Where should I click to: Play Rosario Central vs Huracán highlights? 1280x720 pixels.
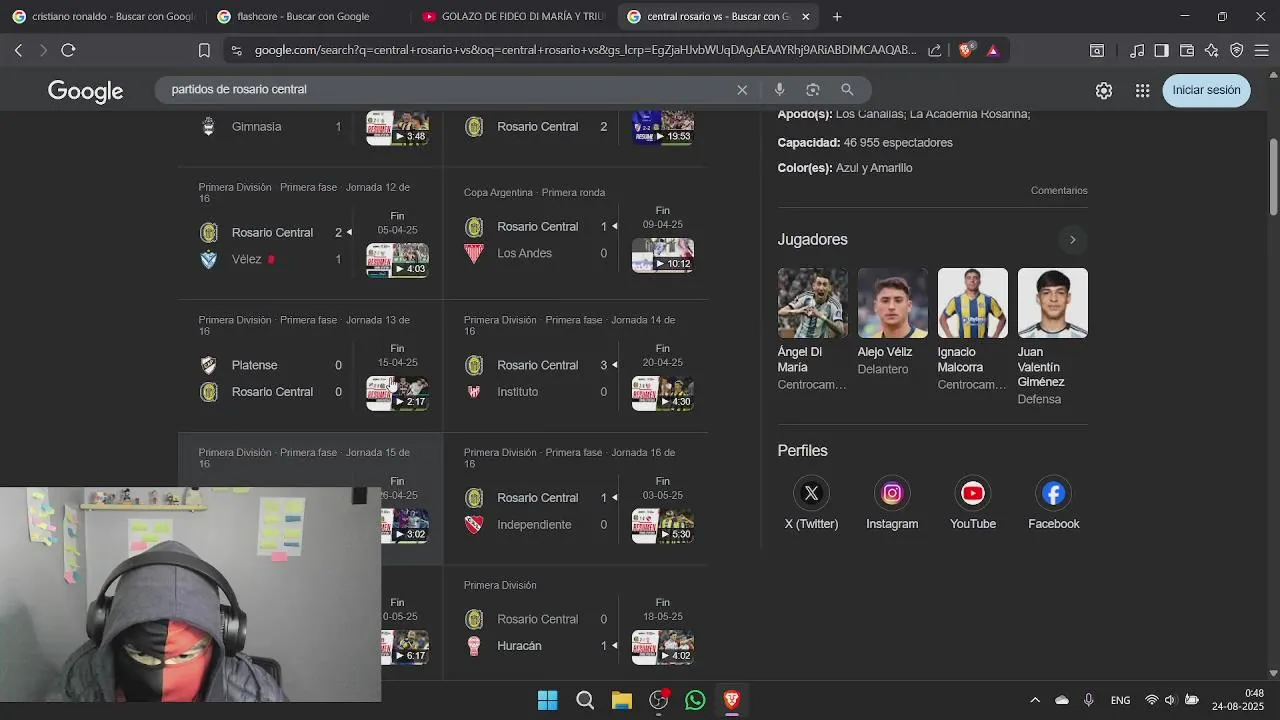pos(662,647)
